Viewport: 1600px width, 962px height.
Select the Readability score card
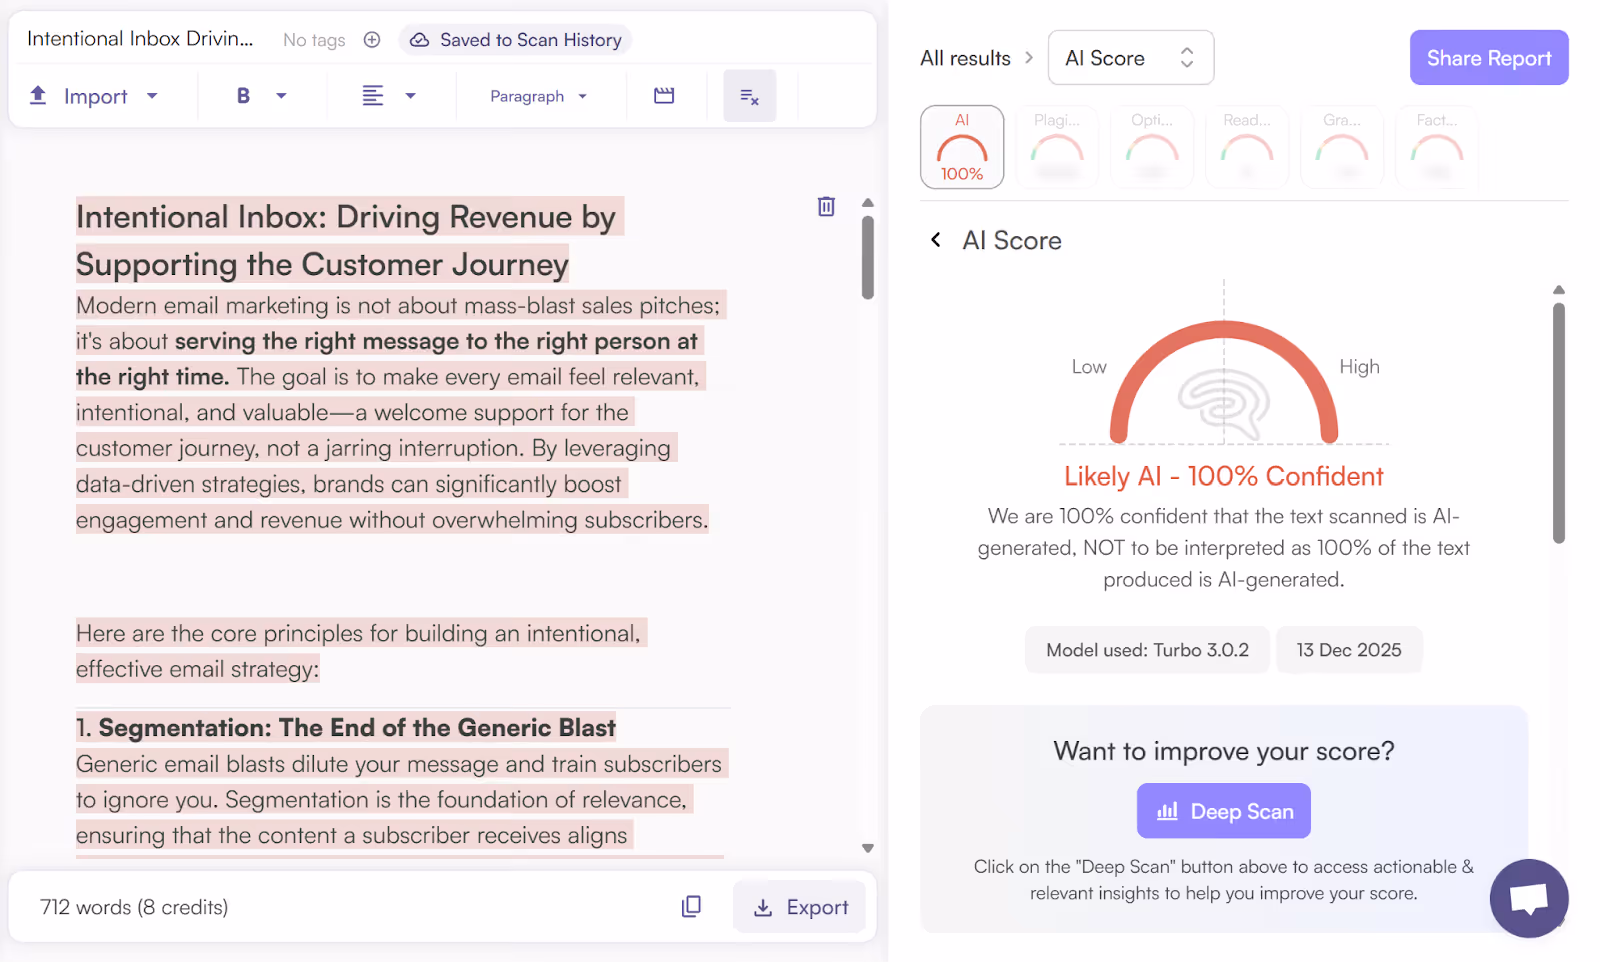(1247, 146)
